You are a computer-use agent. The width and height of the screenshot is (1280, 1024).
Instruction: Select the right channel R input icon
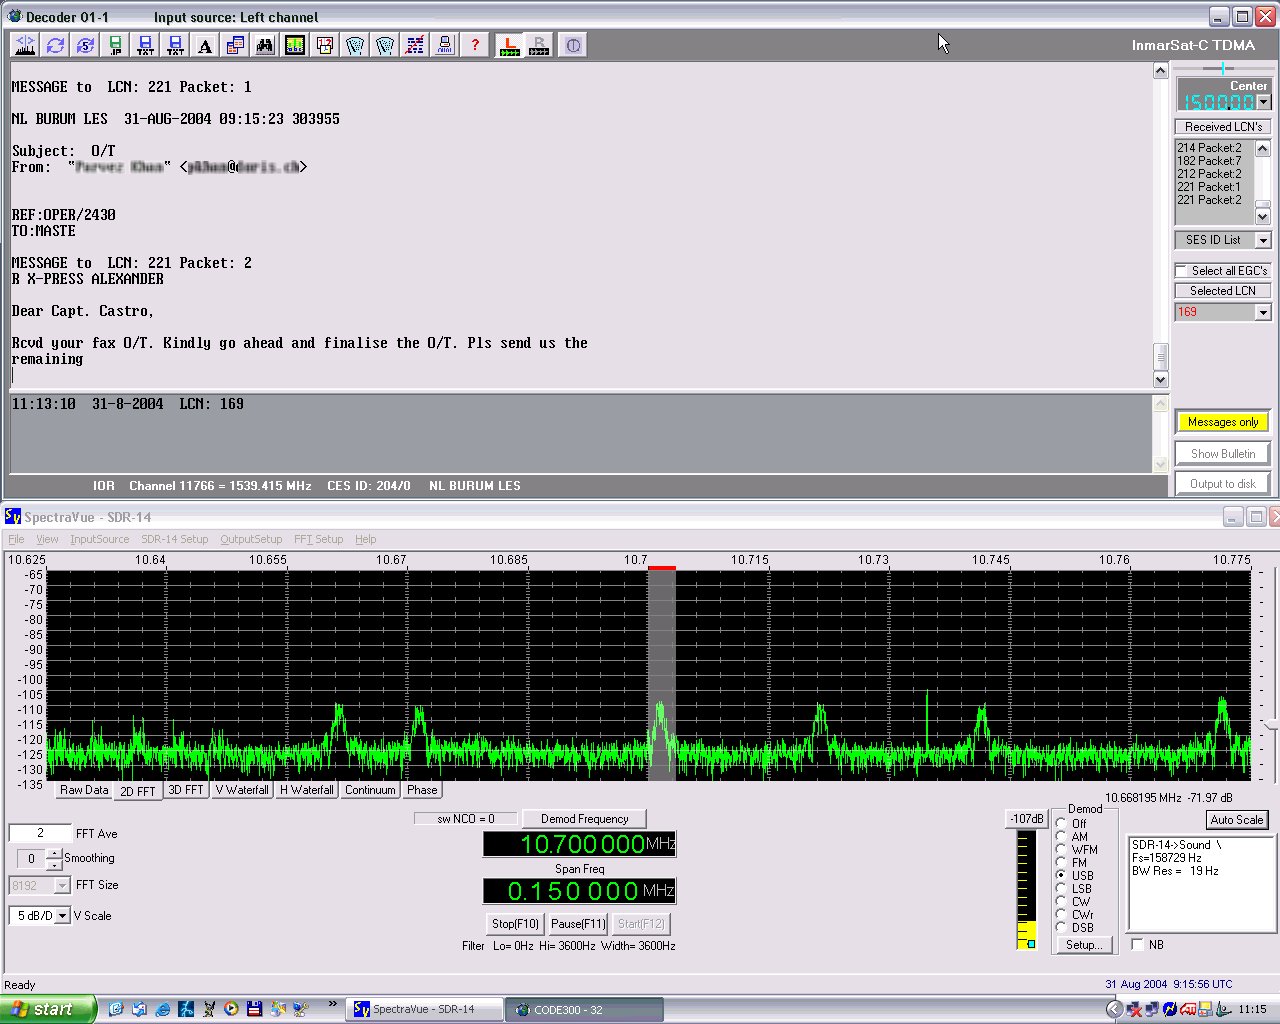point(539,45)
